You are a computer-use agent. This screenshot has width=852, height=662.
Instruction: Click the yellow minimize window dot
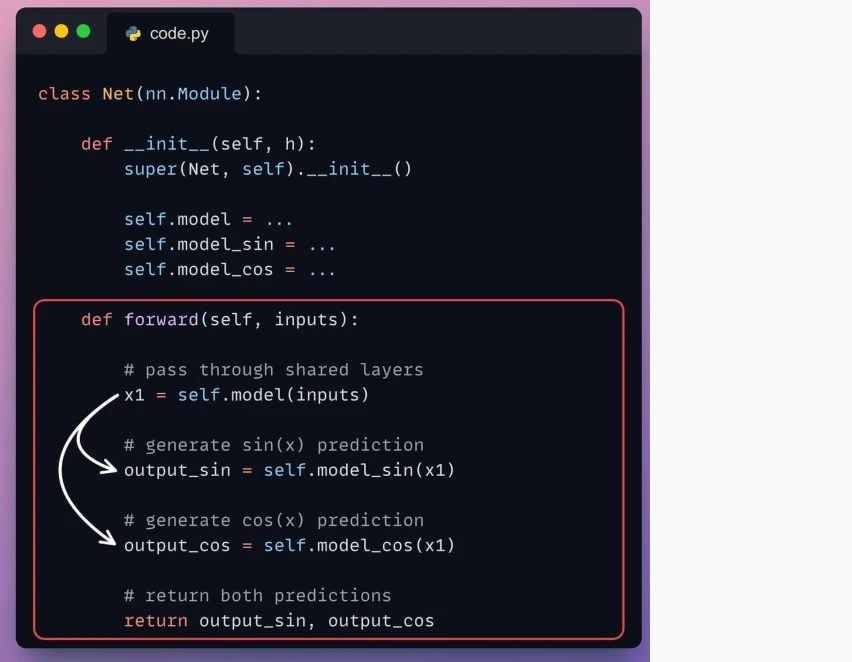click(x=61, y=31)
